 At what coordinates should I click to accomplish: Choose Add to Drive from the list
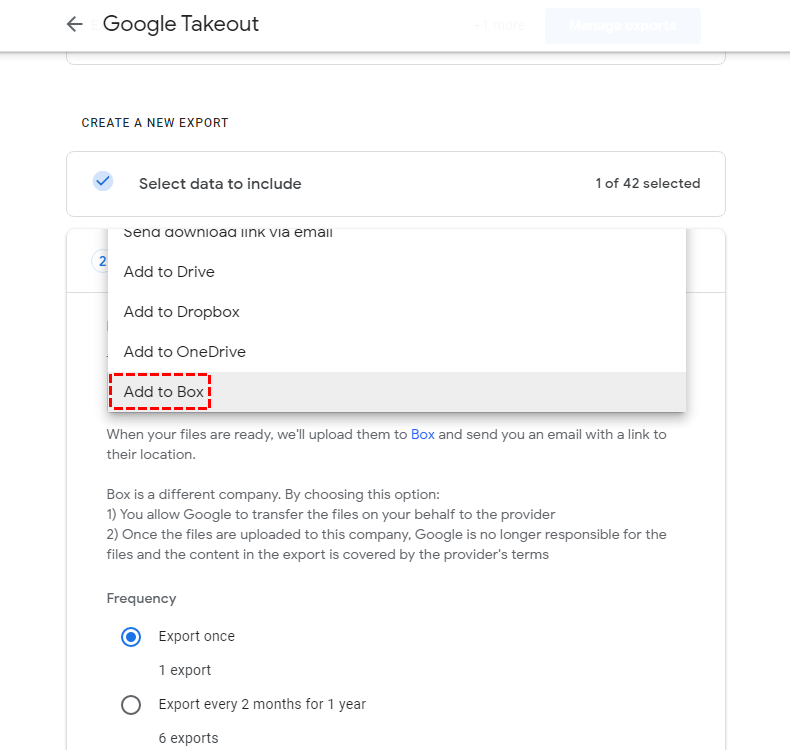pos(169,272)
